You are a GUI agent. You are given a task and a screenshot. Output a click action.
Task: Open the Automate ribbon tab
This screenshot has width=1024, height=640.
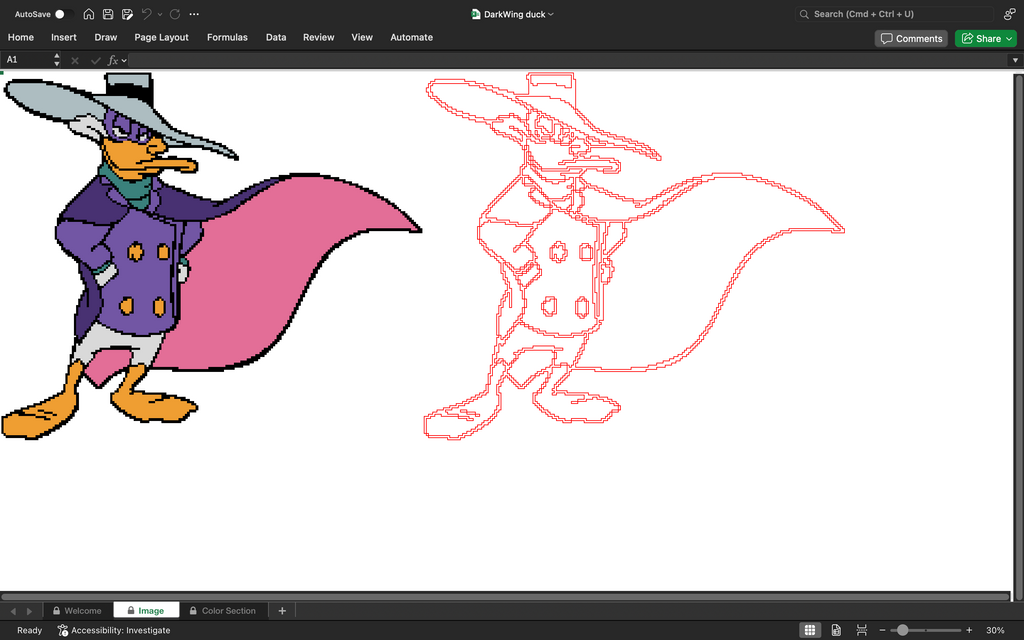[411, 37]
